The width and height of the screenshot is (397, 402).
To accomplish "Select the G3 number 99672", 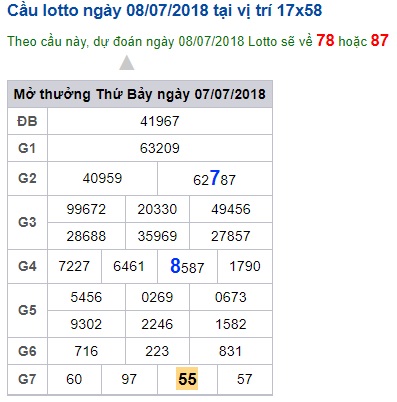I will [x=86, y=209].
